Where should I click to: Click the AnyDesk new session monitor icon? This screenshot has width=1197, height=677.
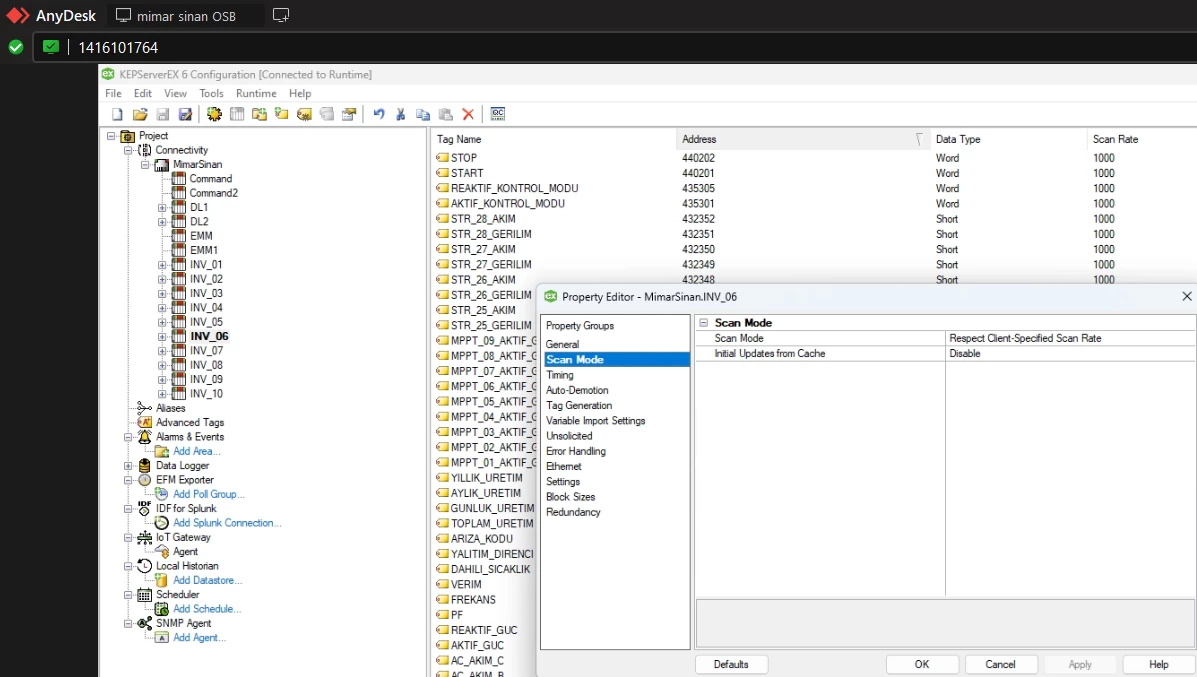coord(281,15)
